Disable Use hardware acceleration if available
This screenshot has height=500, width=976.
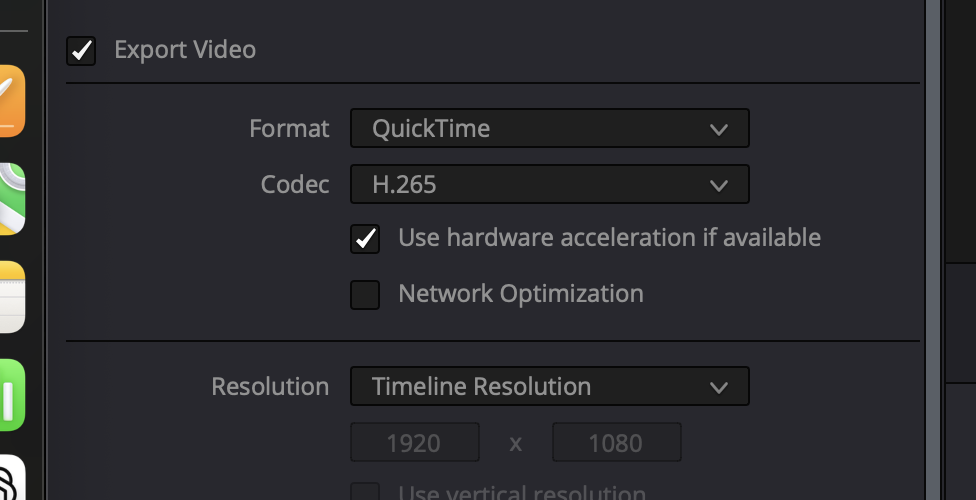coord(365,239)
